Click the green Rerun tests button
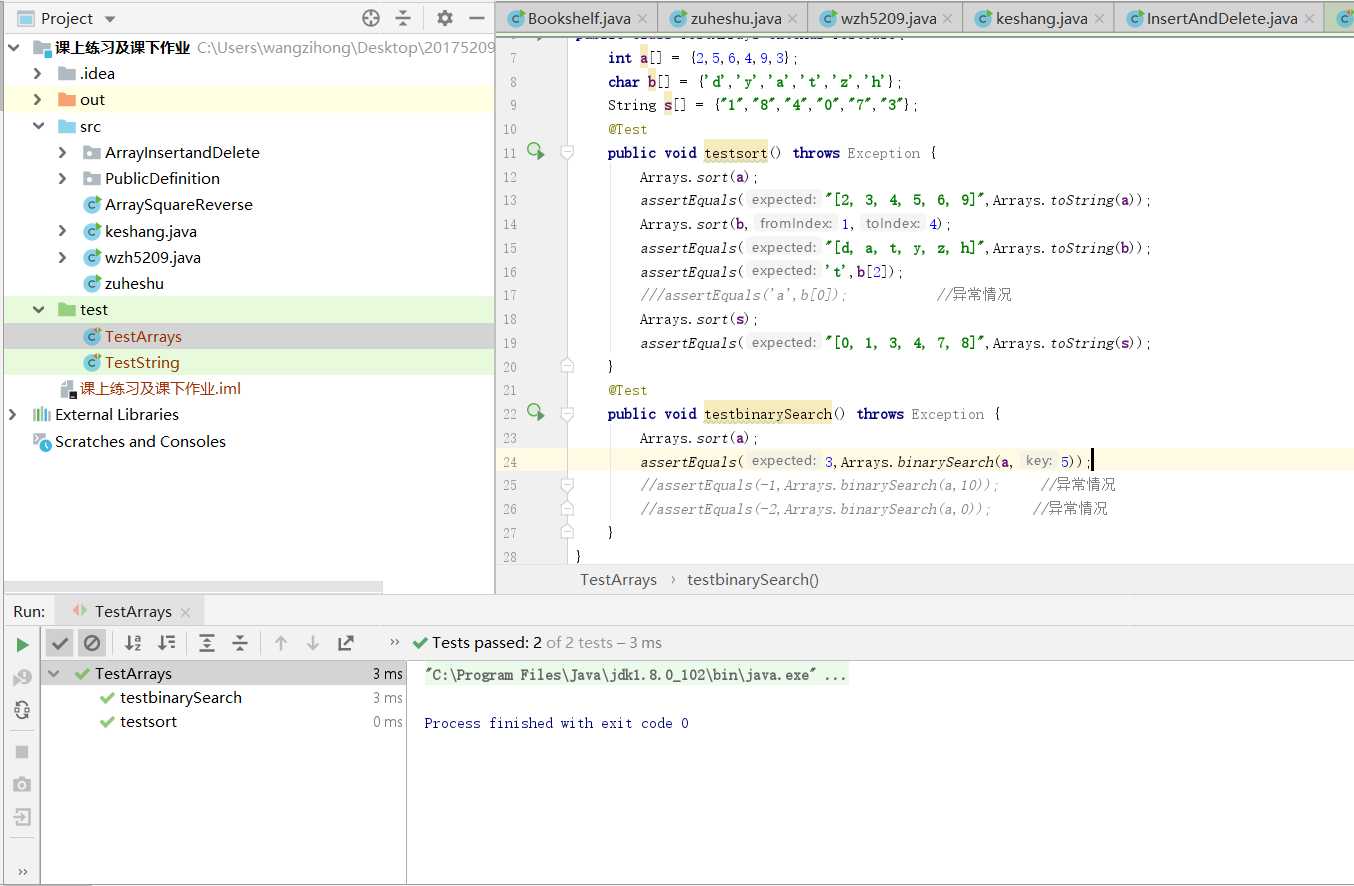The height and width of the screenshot is (886, 1354). click(22, 644)
